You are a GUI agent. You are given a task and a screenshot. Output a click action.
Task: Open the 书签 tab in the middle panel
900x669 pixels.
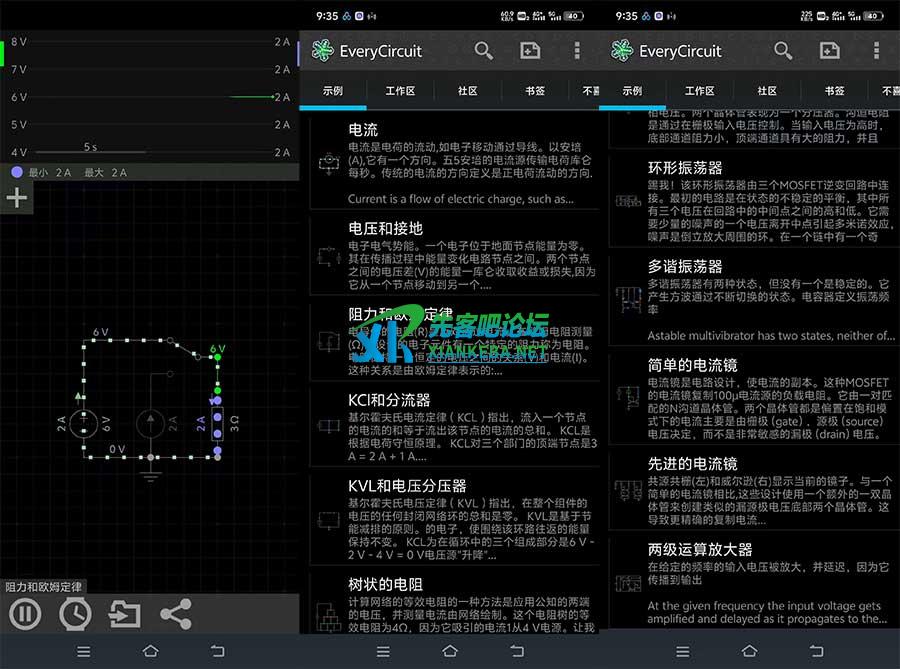tap(535, 90)
